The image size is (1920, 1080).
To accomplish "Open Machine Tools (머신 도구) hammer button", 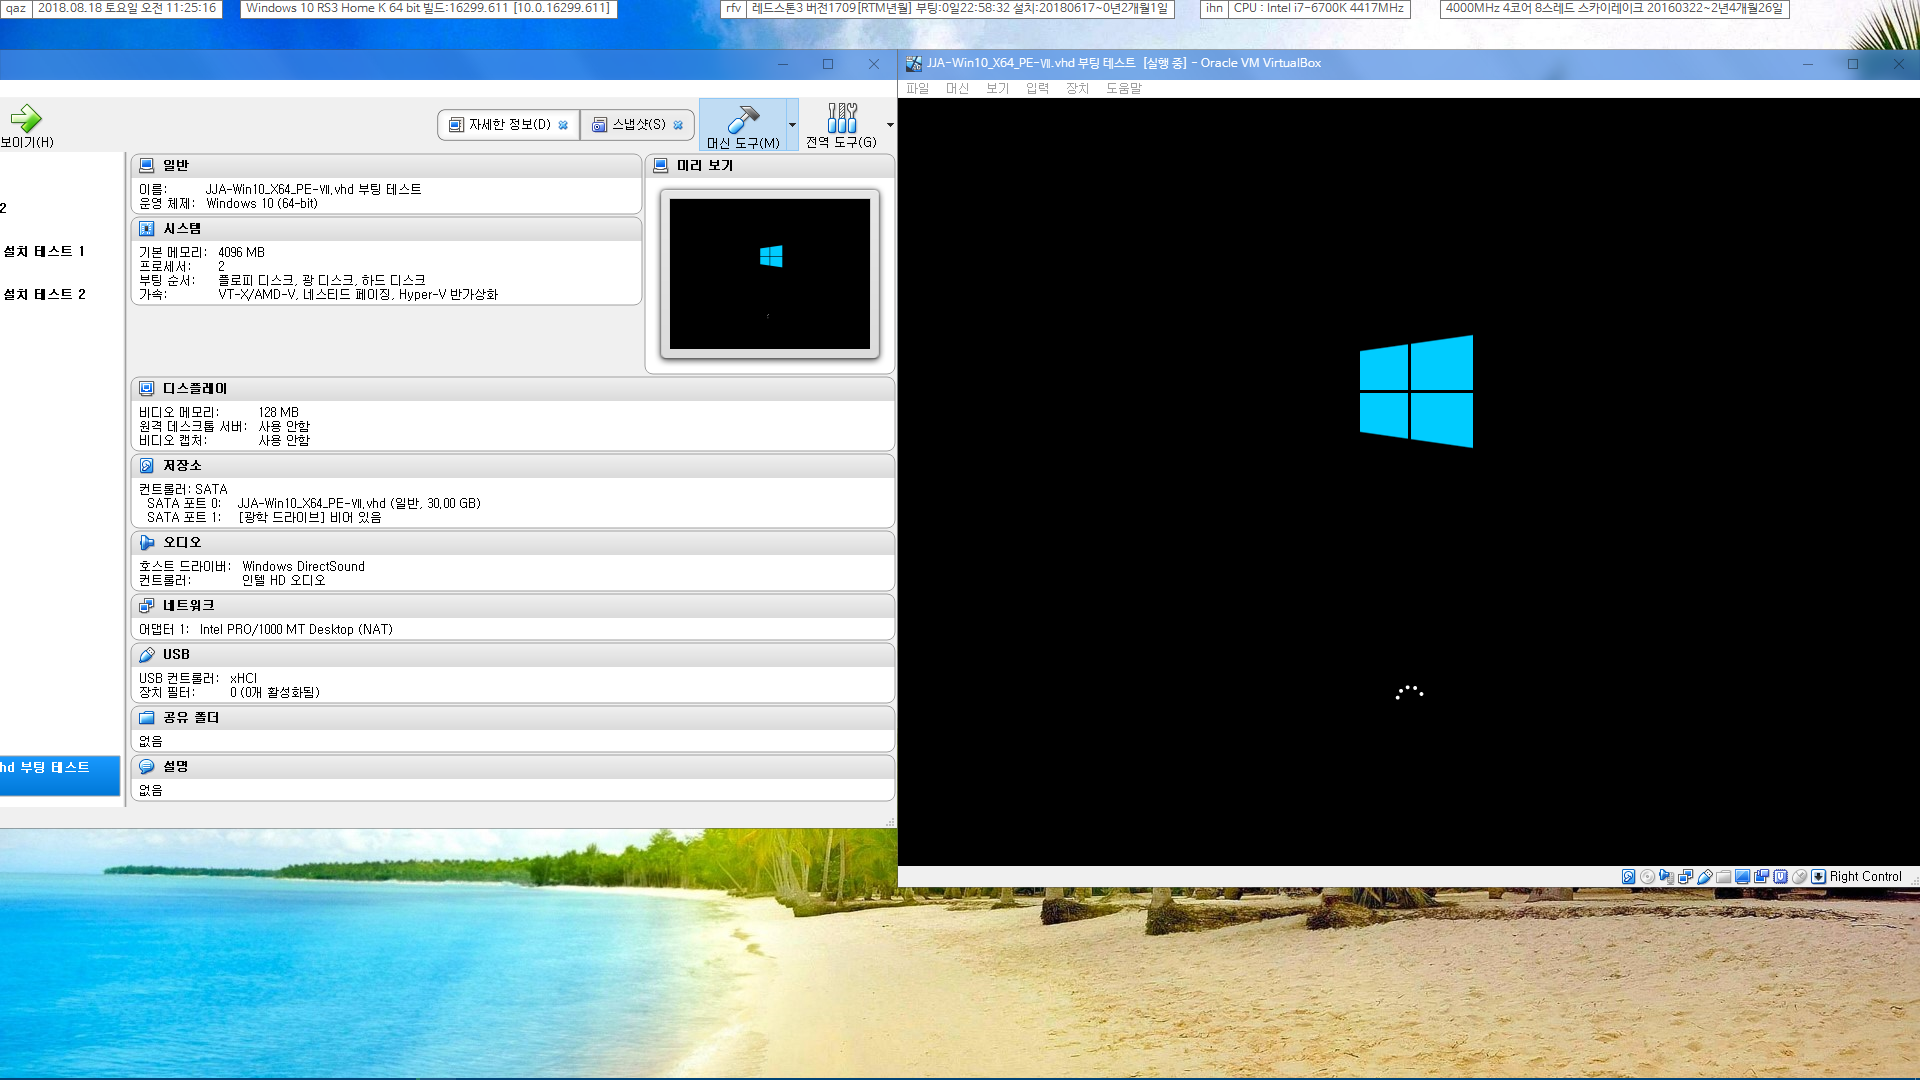I will tap(743, 125).
